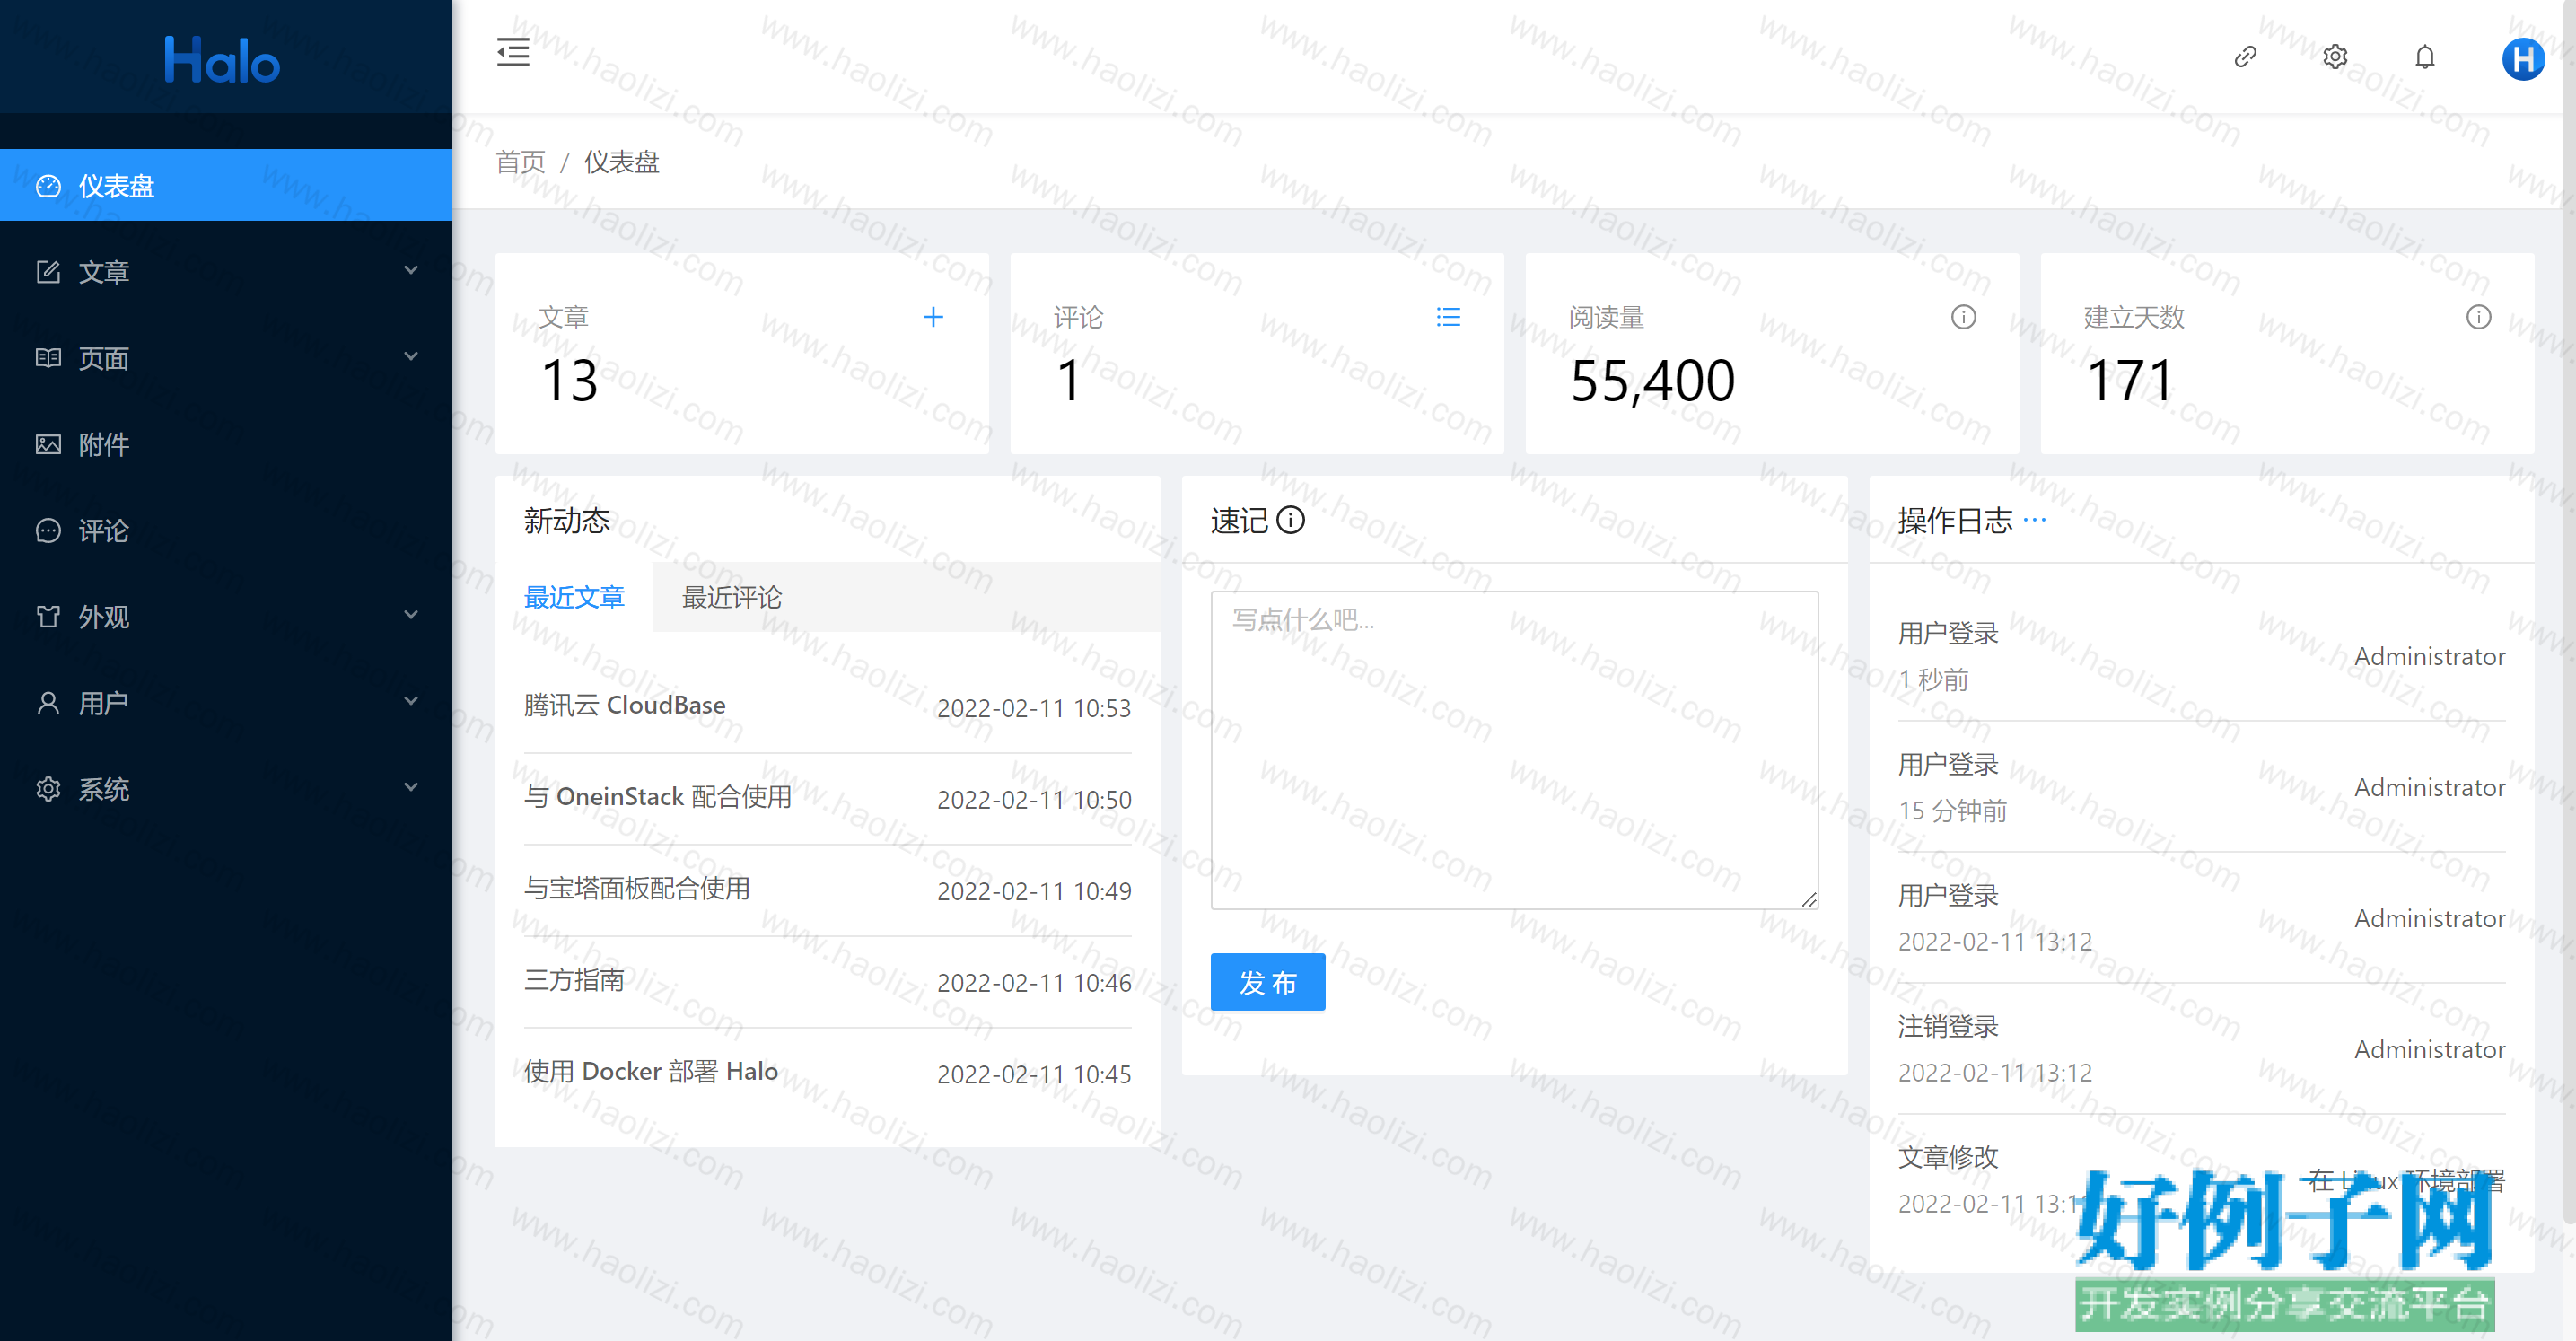Screen dimensions: 2576x1341
Task: Click the pages book icon in sidebar
Action: point(48,358)
